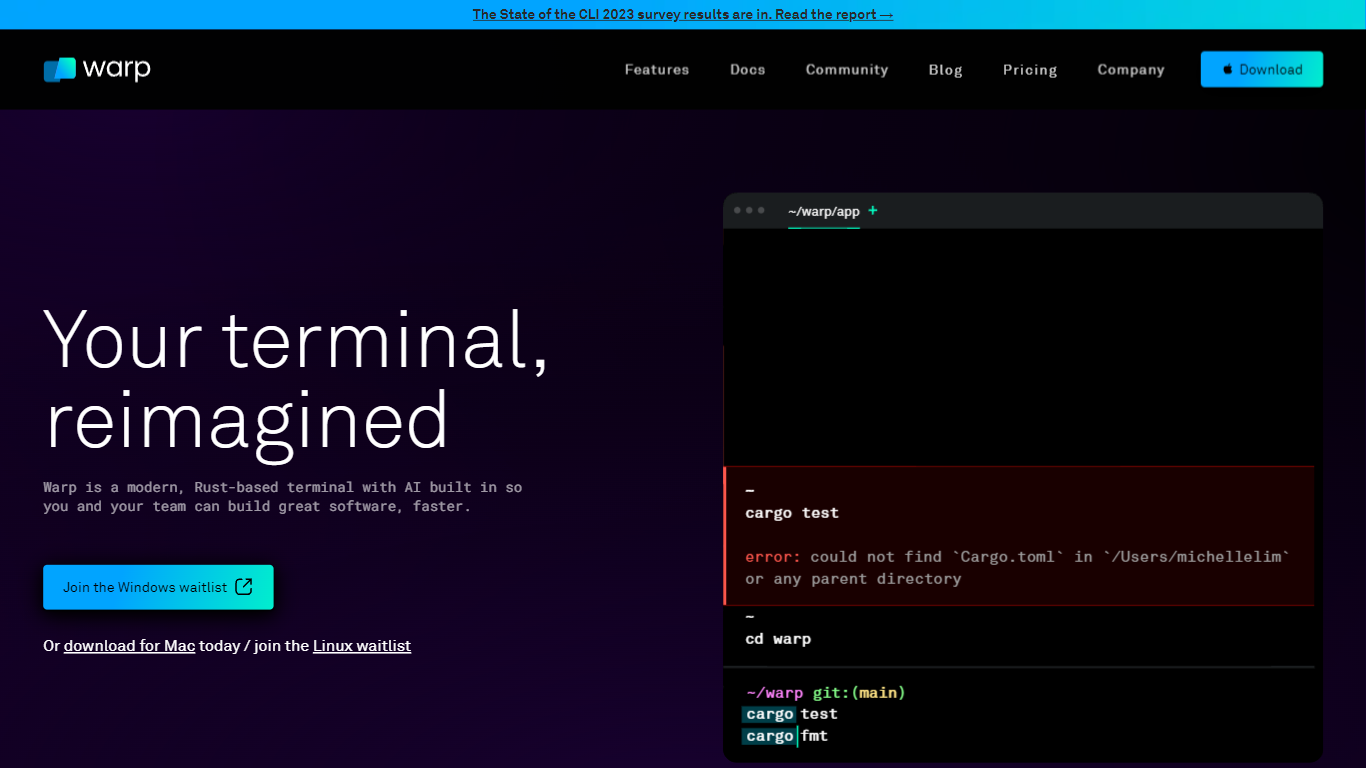This screenshot has height=768, width=1366.
Task: Click the three window dots in terminal
Action: click(x=749, y=211)
